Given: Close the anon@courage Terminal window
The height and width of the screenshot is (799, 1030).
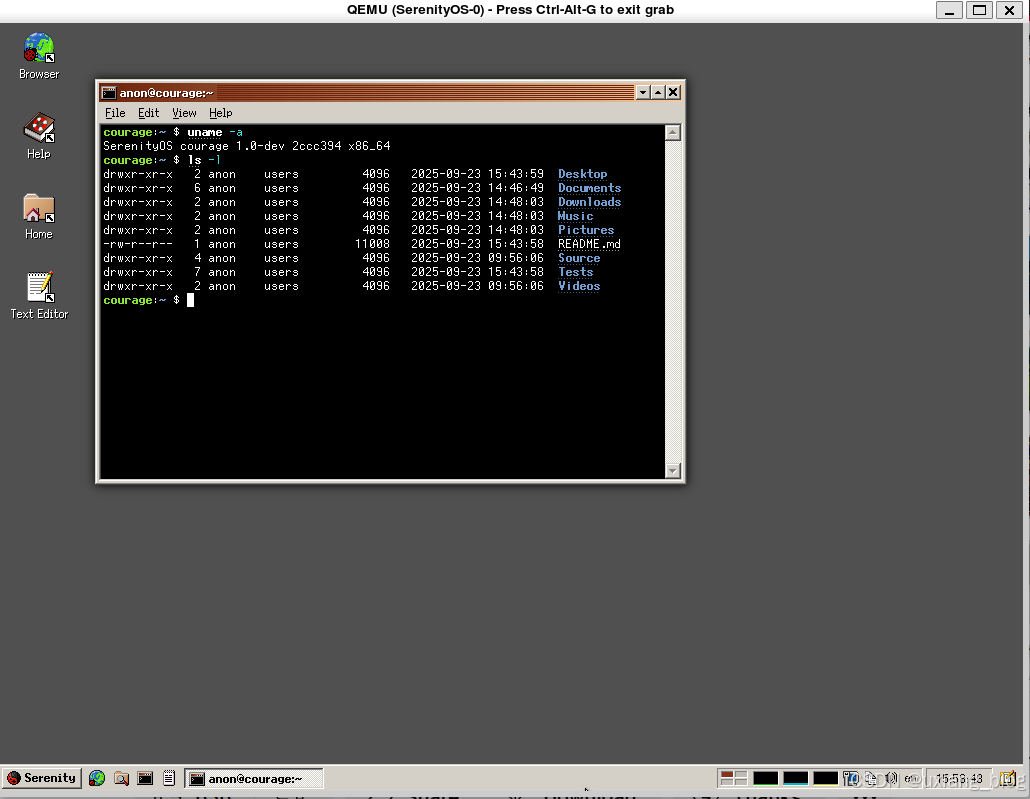Looking at the screenshot, I should click(673, 93).
